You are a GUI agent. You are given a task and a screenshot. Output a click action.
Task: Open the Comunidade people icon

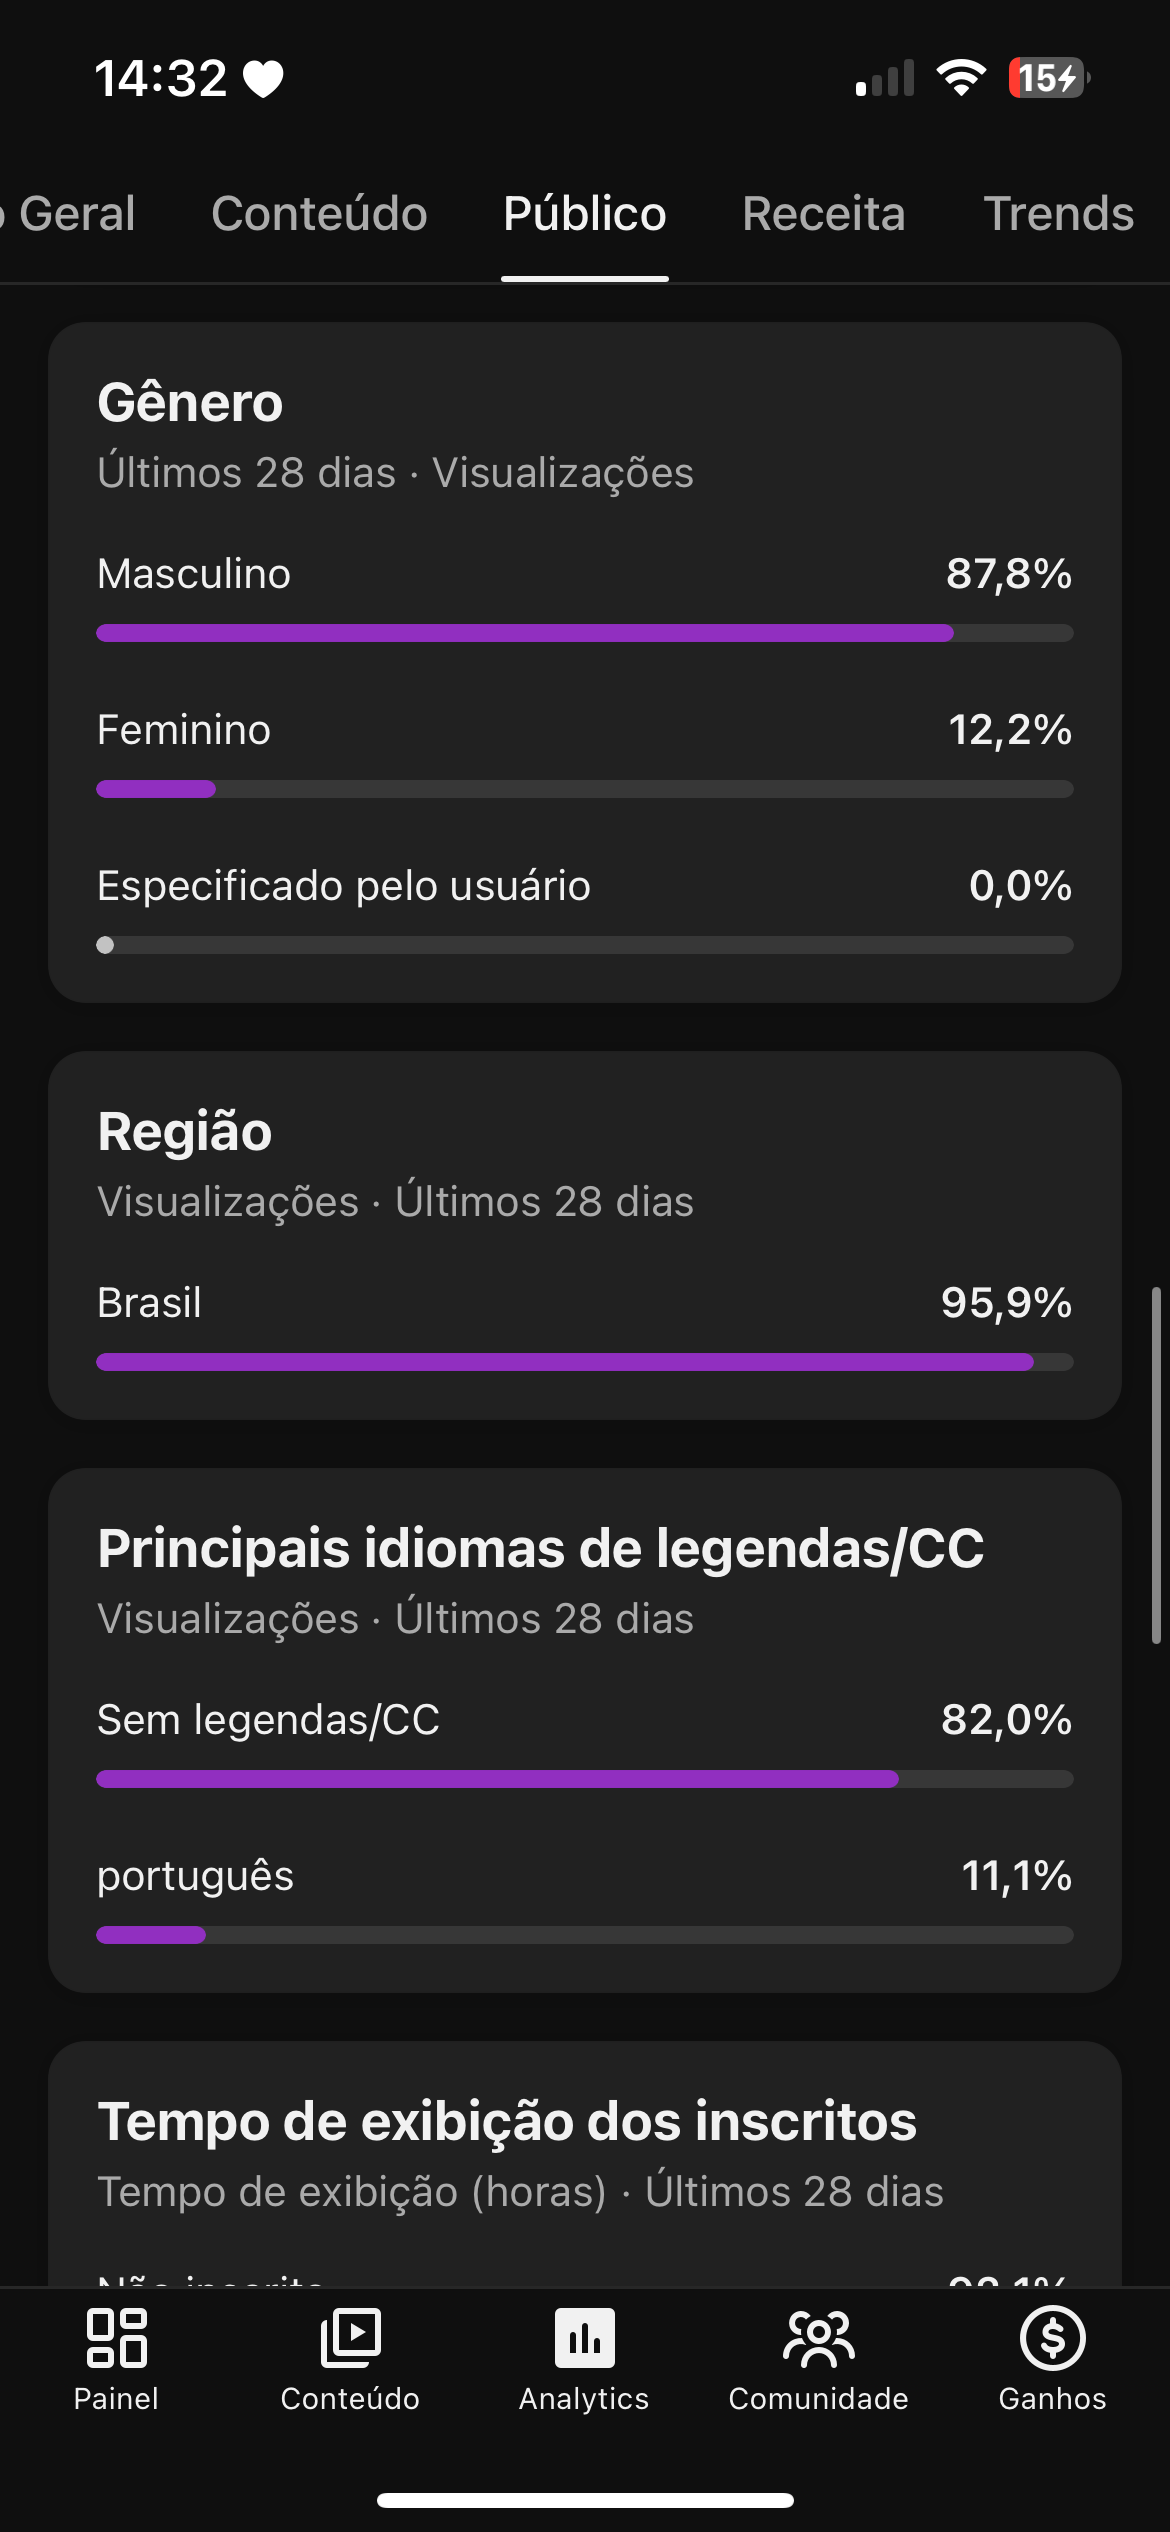click(x=818, y=2338)
